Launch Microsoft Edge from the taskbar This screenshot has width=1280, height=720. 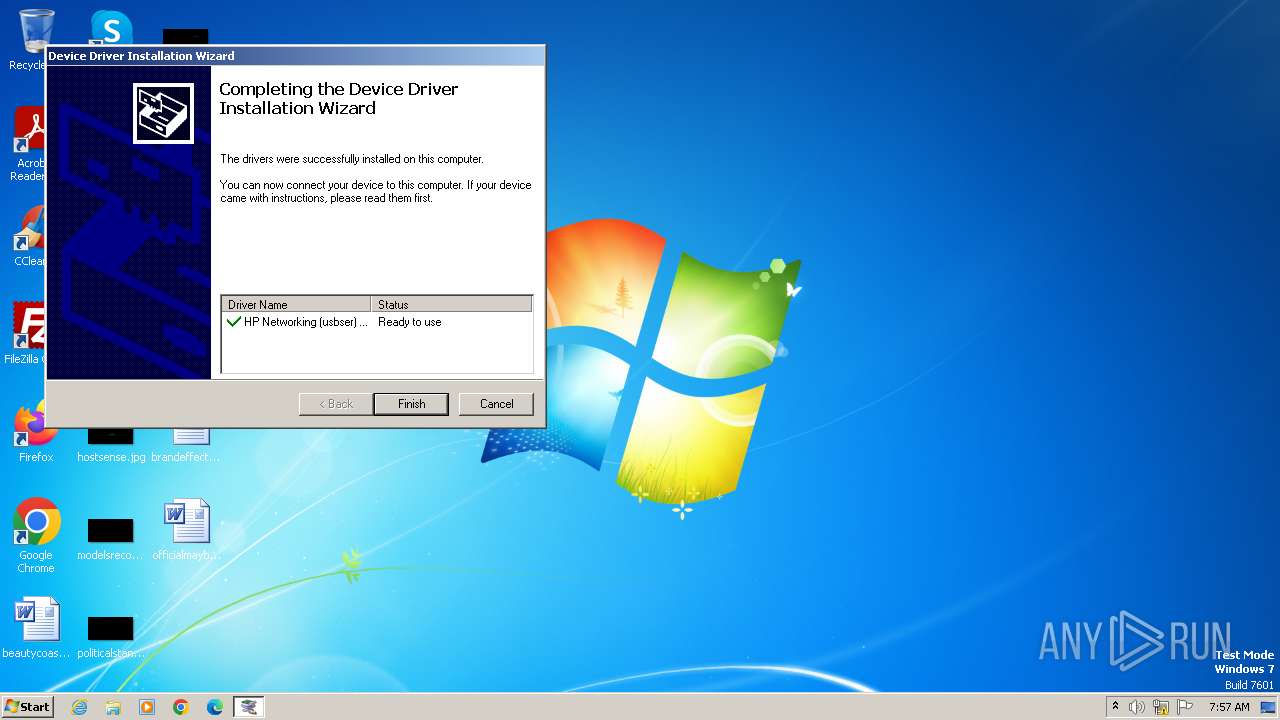pos(215,707)
